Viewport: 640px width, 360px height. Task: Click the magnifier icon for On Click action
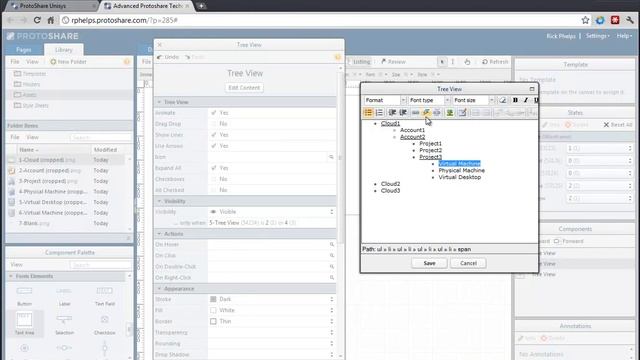[x=332, y=256]
